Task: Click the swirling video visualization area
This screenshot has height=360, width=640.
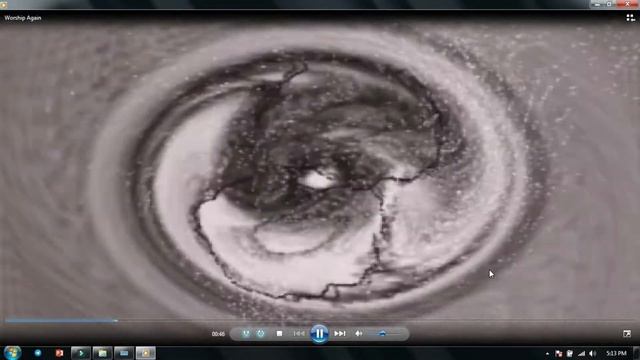Action: point(320,171)
